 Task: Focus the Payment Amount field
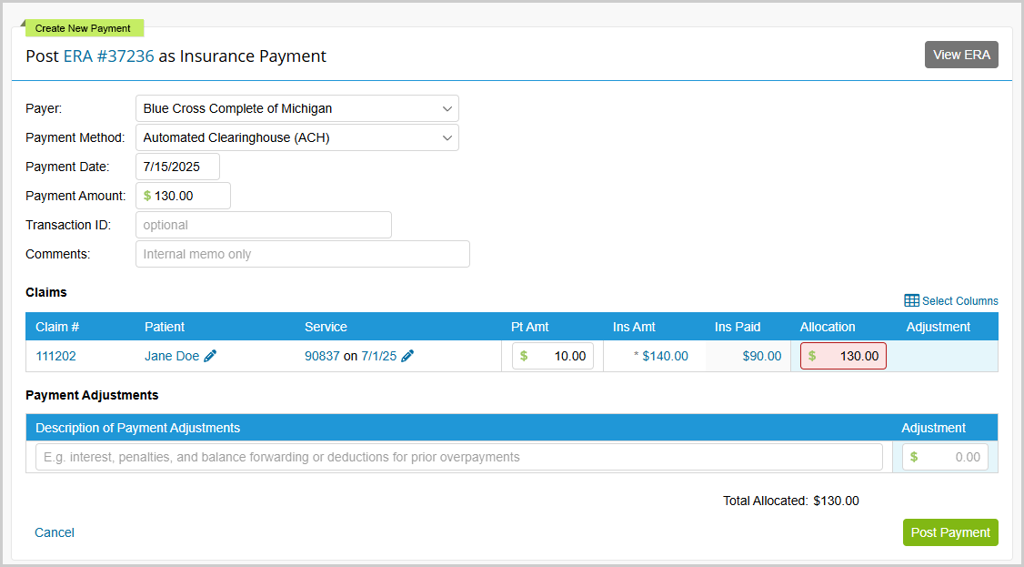(188, 196)
